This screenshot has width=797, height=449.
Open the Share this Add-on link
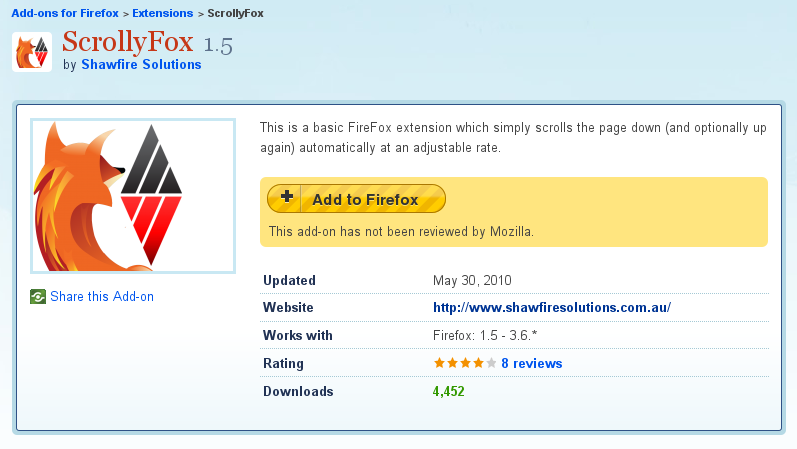(102, 296)
